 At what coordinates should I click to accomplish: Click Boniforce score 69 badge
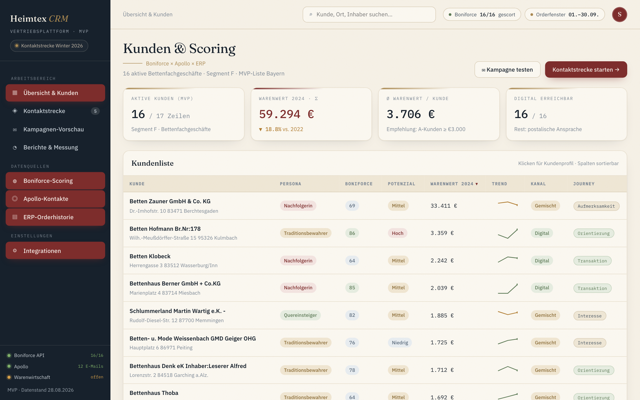click(x=352, y=206)
